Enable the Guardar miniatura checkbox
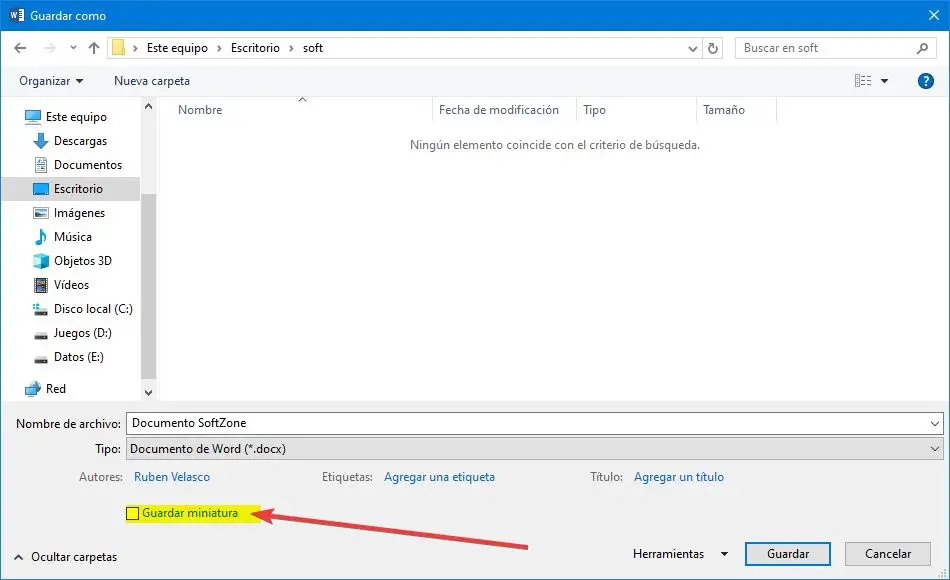This screenshot has width=950, height=580. 133,513
